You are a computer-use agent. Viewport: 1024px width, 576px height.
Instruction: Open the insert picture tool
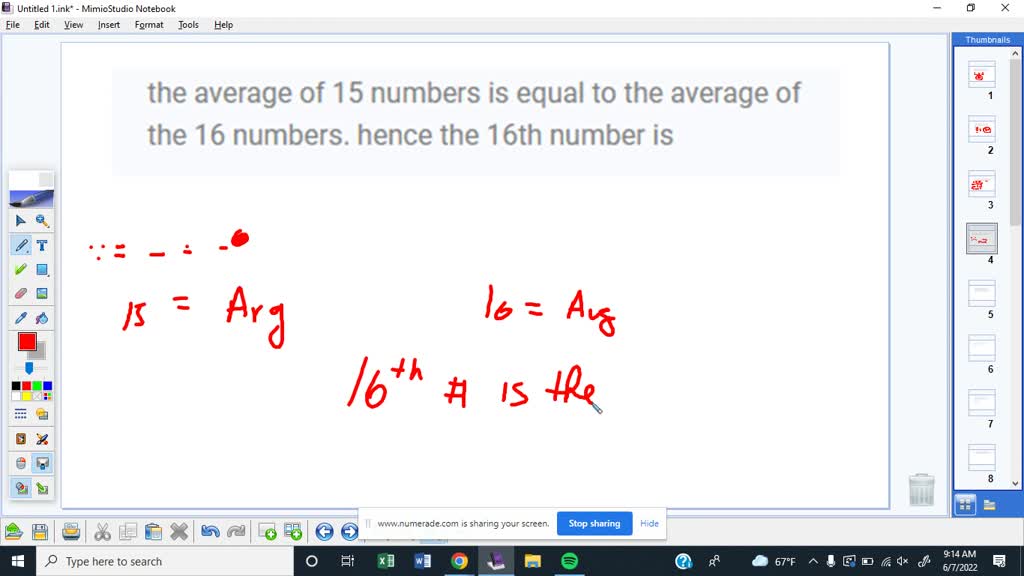tap(41, 293)
